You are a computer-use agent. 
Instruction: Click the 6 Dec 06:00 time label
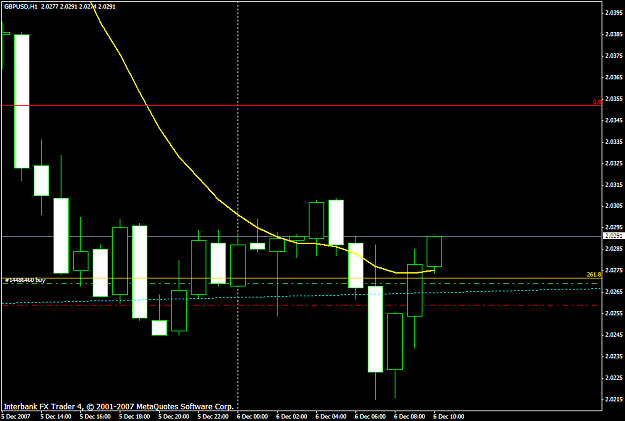(x=370, y=417)
